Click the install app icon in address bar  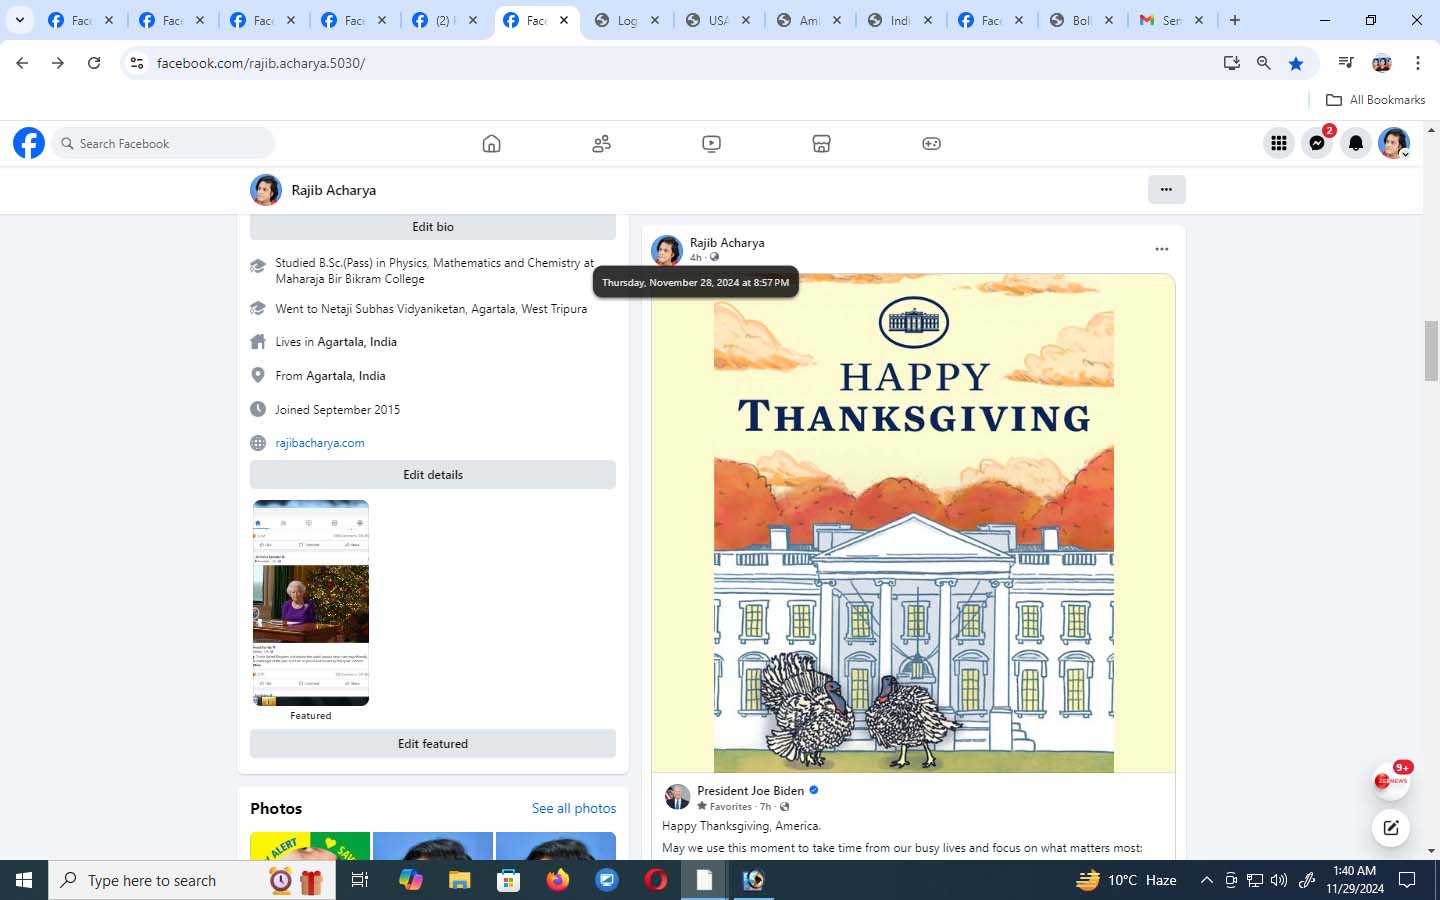1232,63
